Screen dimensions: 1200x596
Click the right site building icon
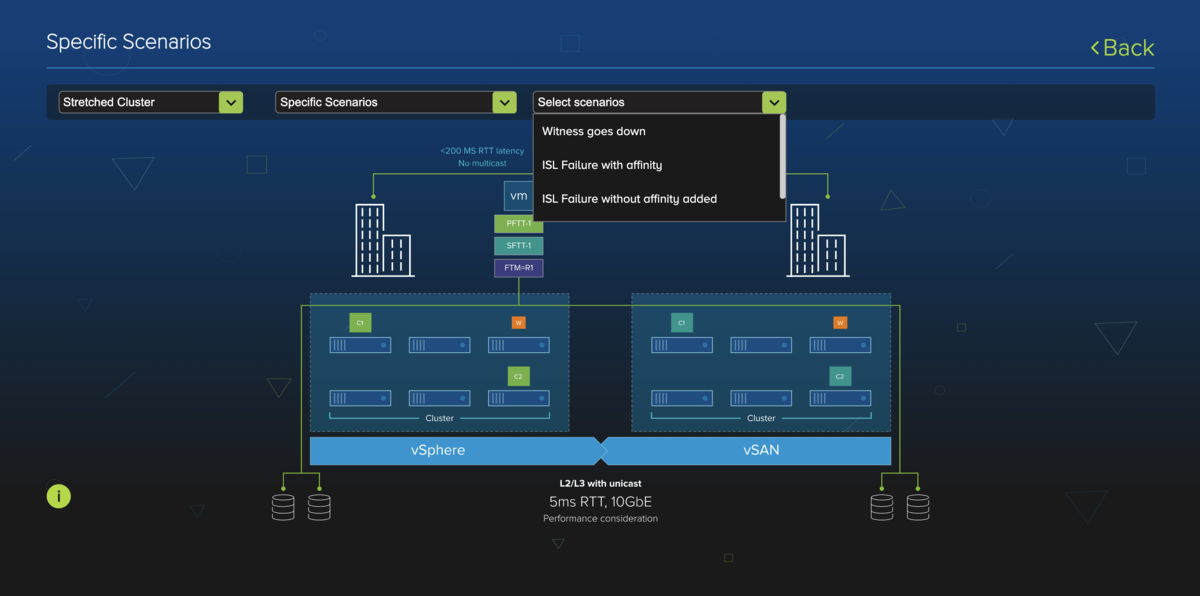[x=818, y=240]
